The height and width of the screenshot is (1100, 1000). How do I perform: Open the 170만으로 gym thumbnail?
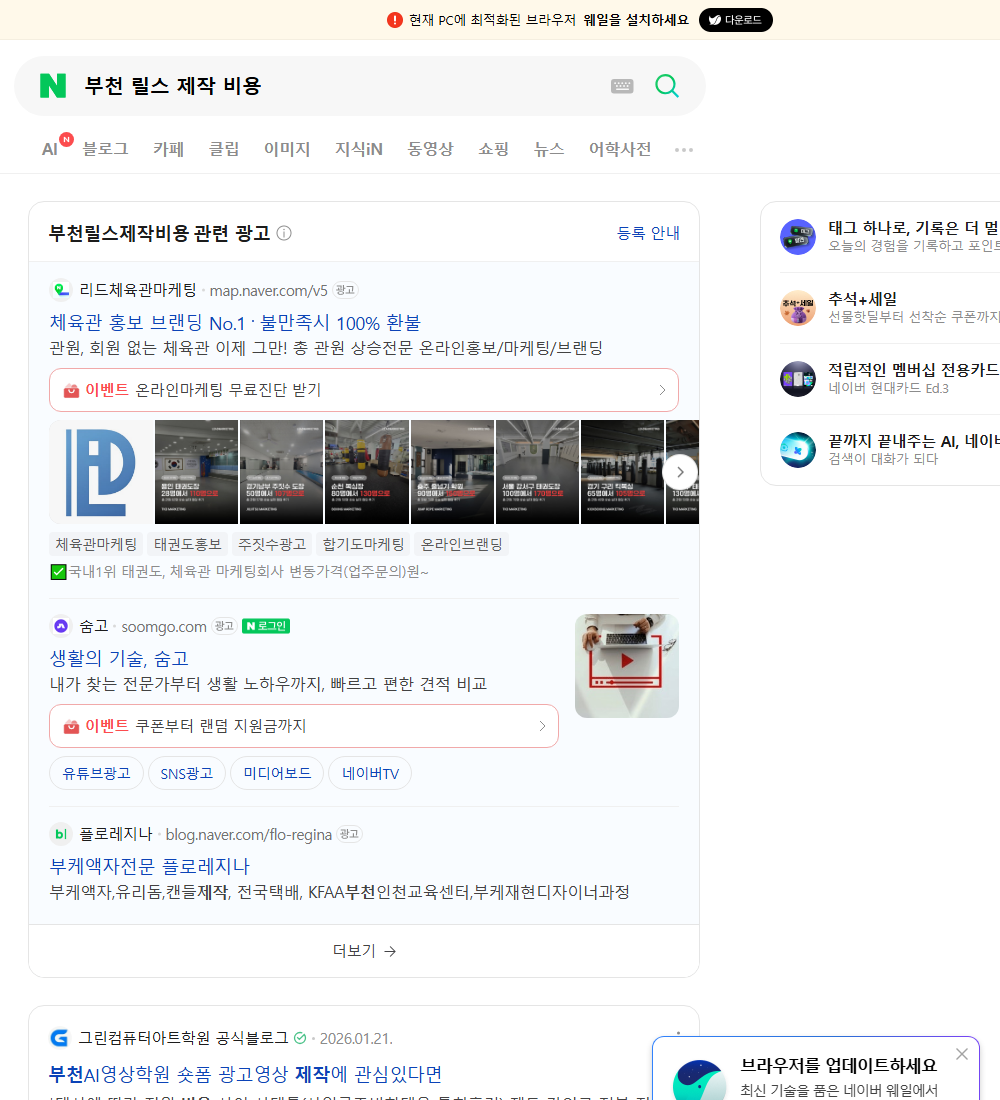(x=538, y=472)
